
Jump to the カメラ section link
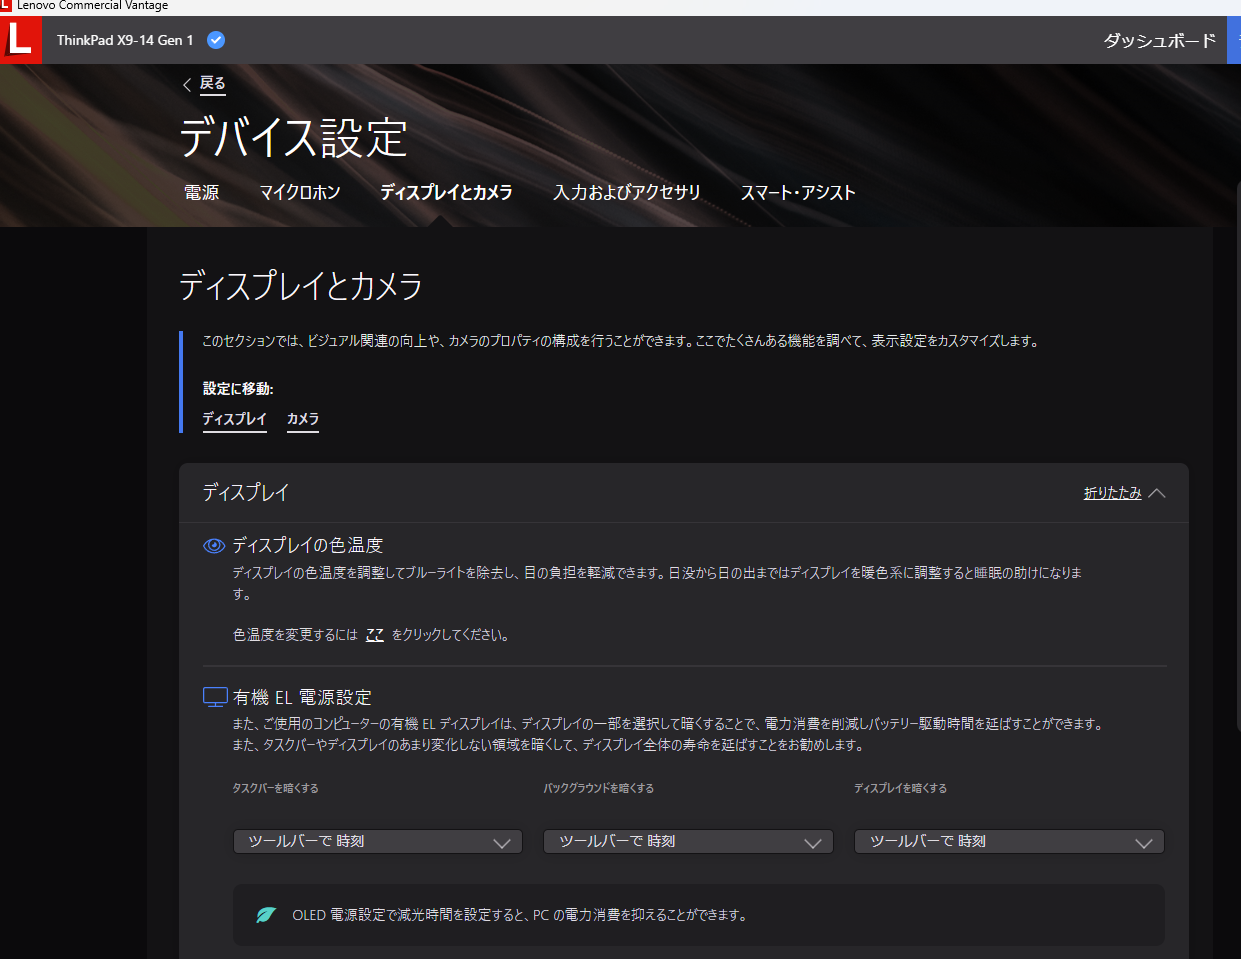tap(303, 419)
